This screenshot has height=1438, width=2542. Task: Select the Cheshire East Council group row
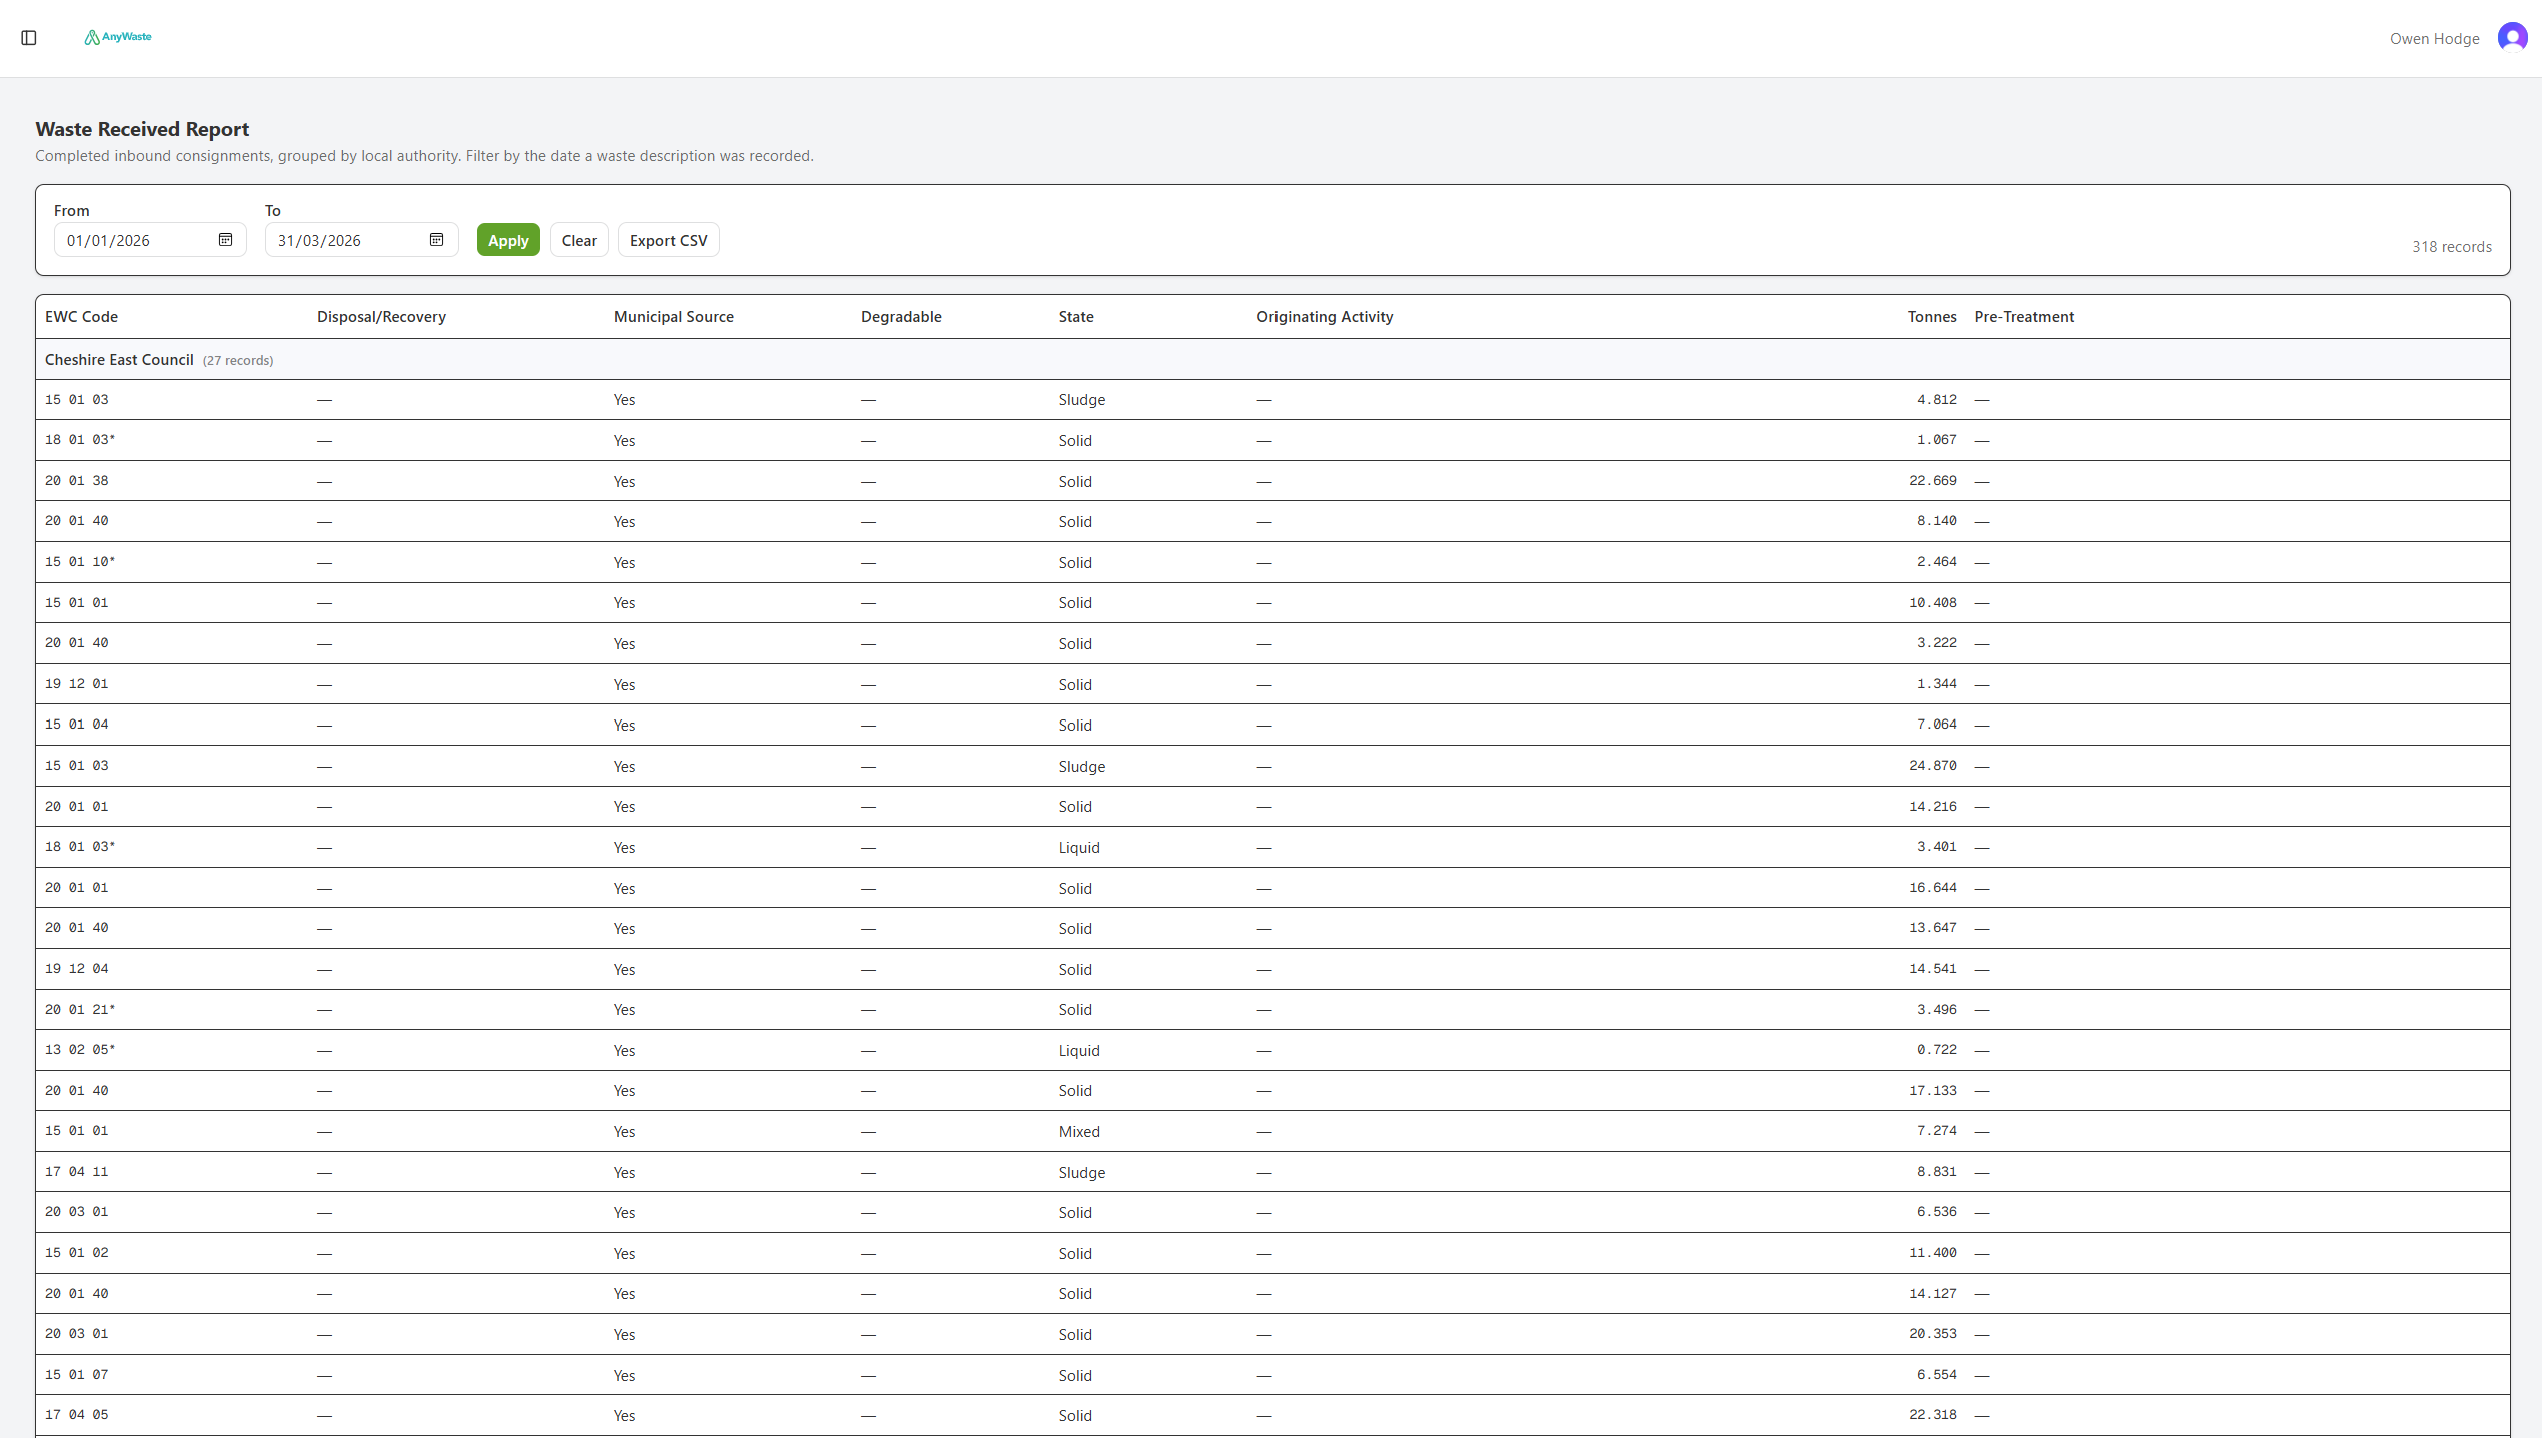(1272, 360)
